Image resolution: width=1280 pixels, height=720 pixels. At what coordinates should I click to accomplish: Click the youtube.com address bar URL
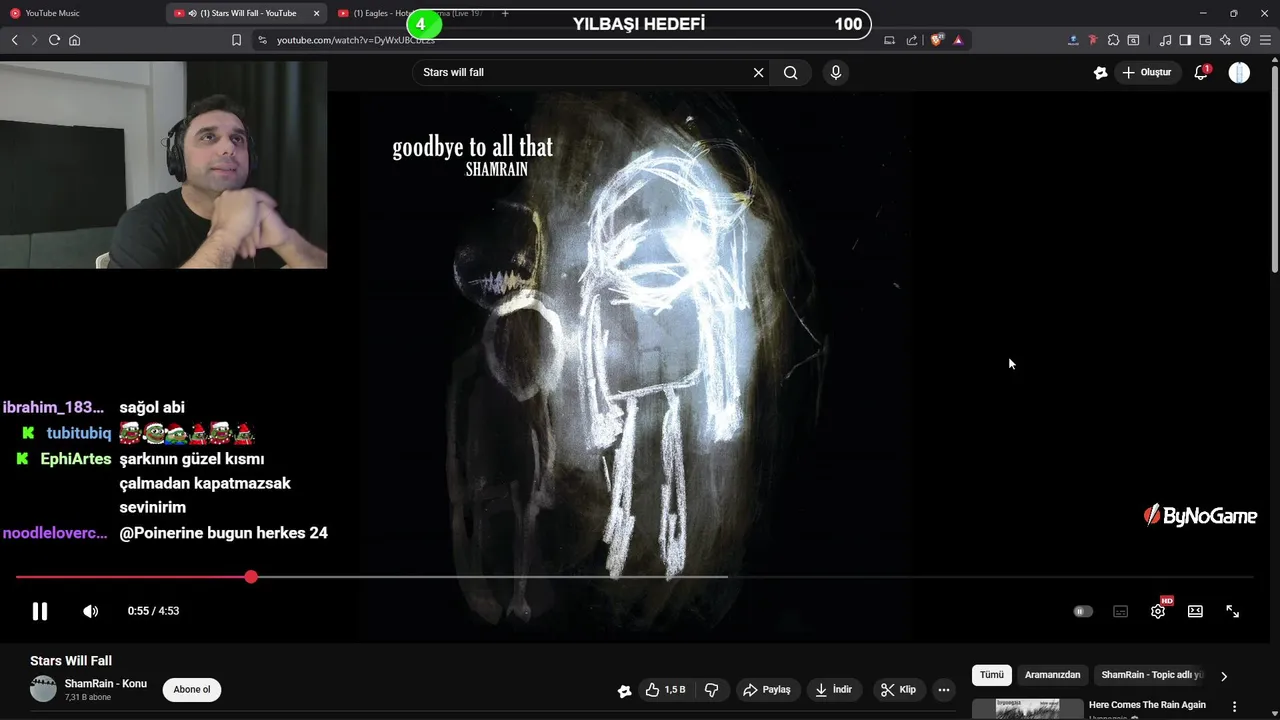coord(356,40)
